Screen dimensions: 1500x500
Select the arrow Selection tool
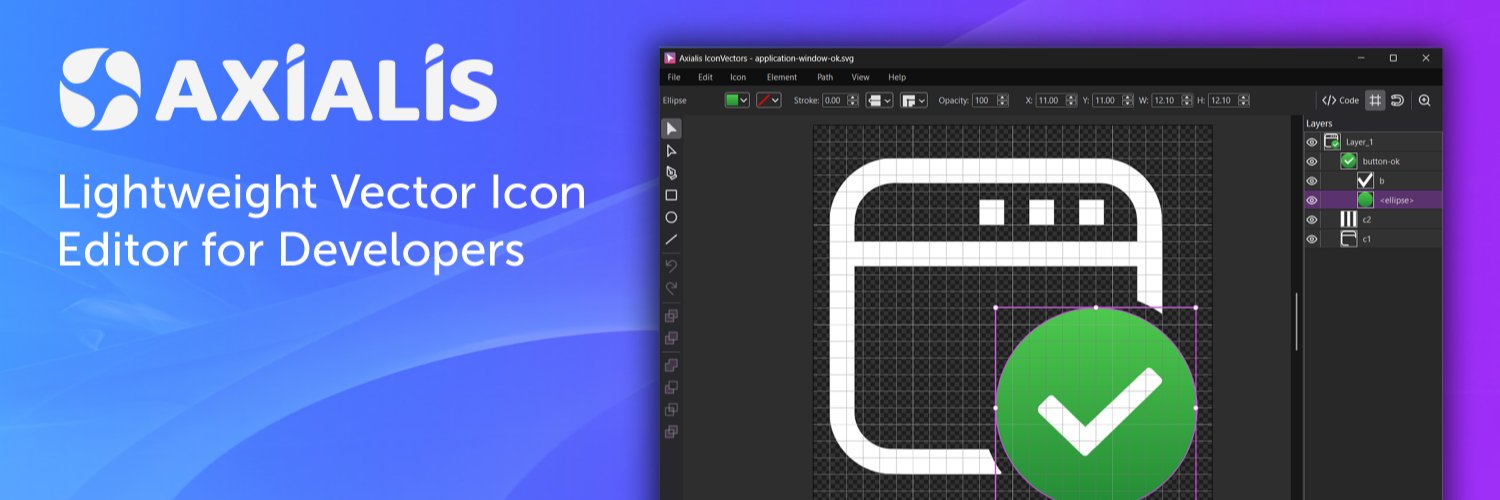tap(672, 128)
